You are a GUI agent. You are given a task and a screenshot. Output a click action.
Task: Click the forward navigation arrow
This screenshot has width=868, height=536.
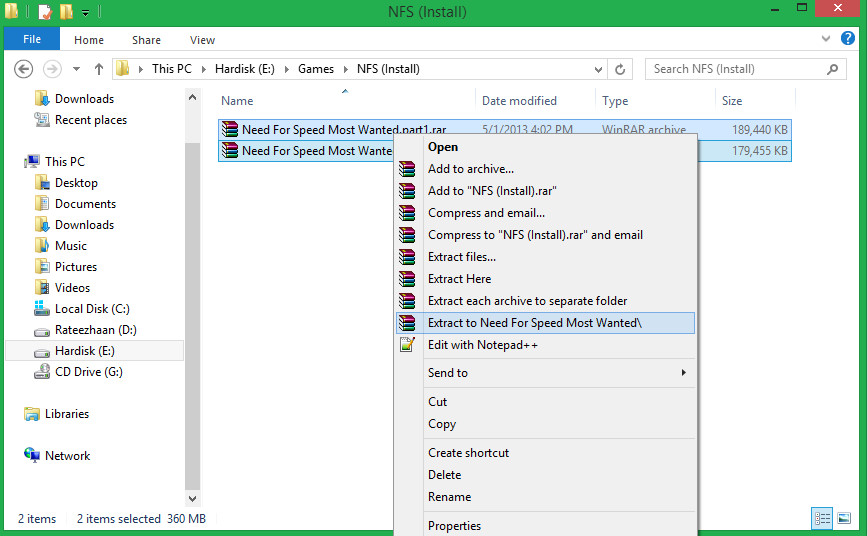click(52, 69)
